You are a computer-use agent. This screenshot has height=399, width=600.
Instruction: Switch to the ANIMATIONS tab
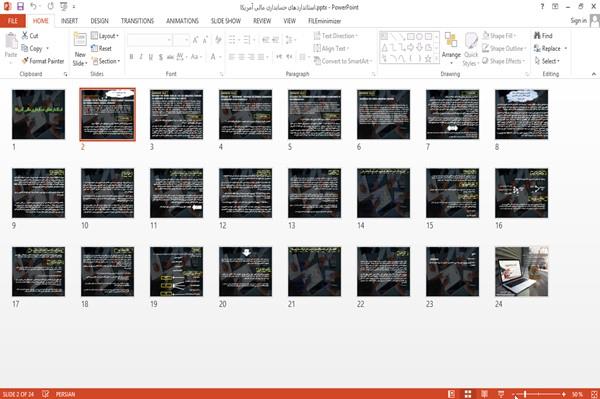(x=183, y=21)
